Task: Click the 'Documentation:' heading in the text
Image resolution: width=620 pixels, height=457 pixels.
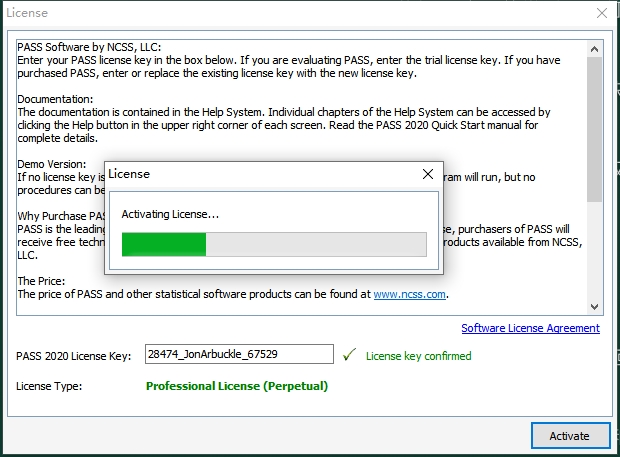Action: click(55, 100)
